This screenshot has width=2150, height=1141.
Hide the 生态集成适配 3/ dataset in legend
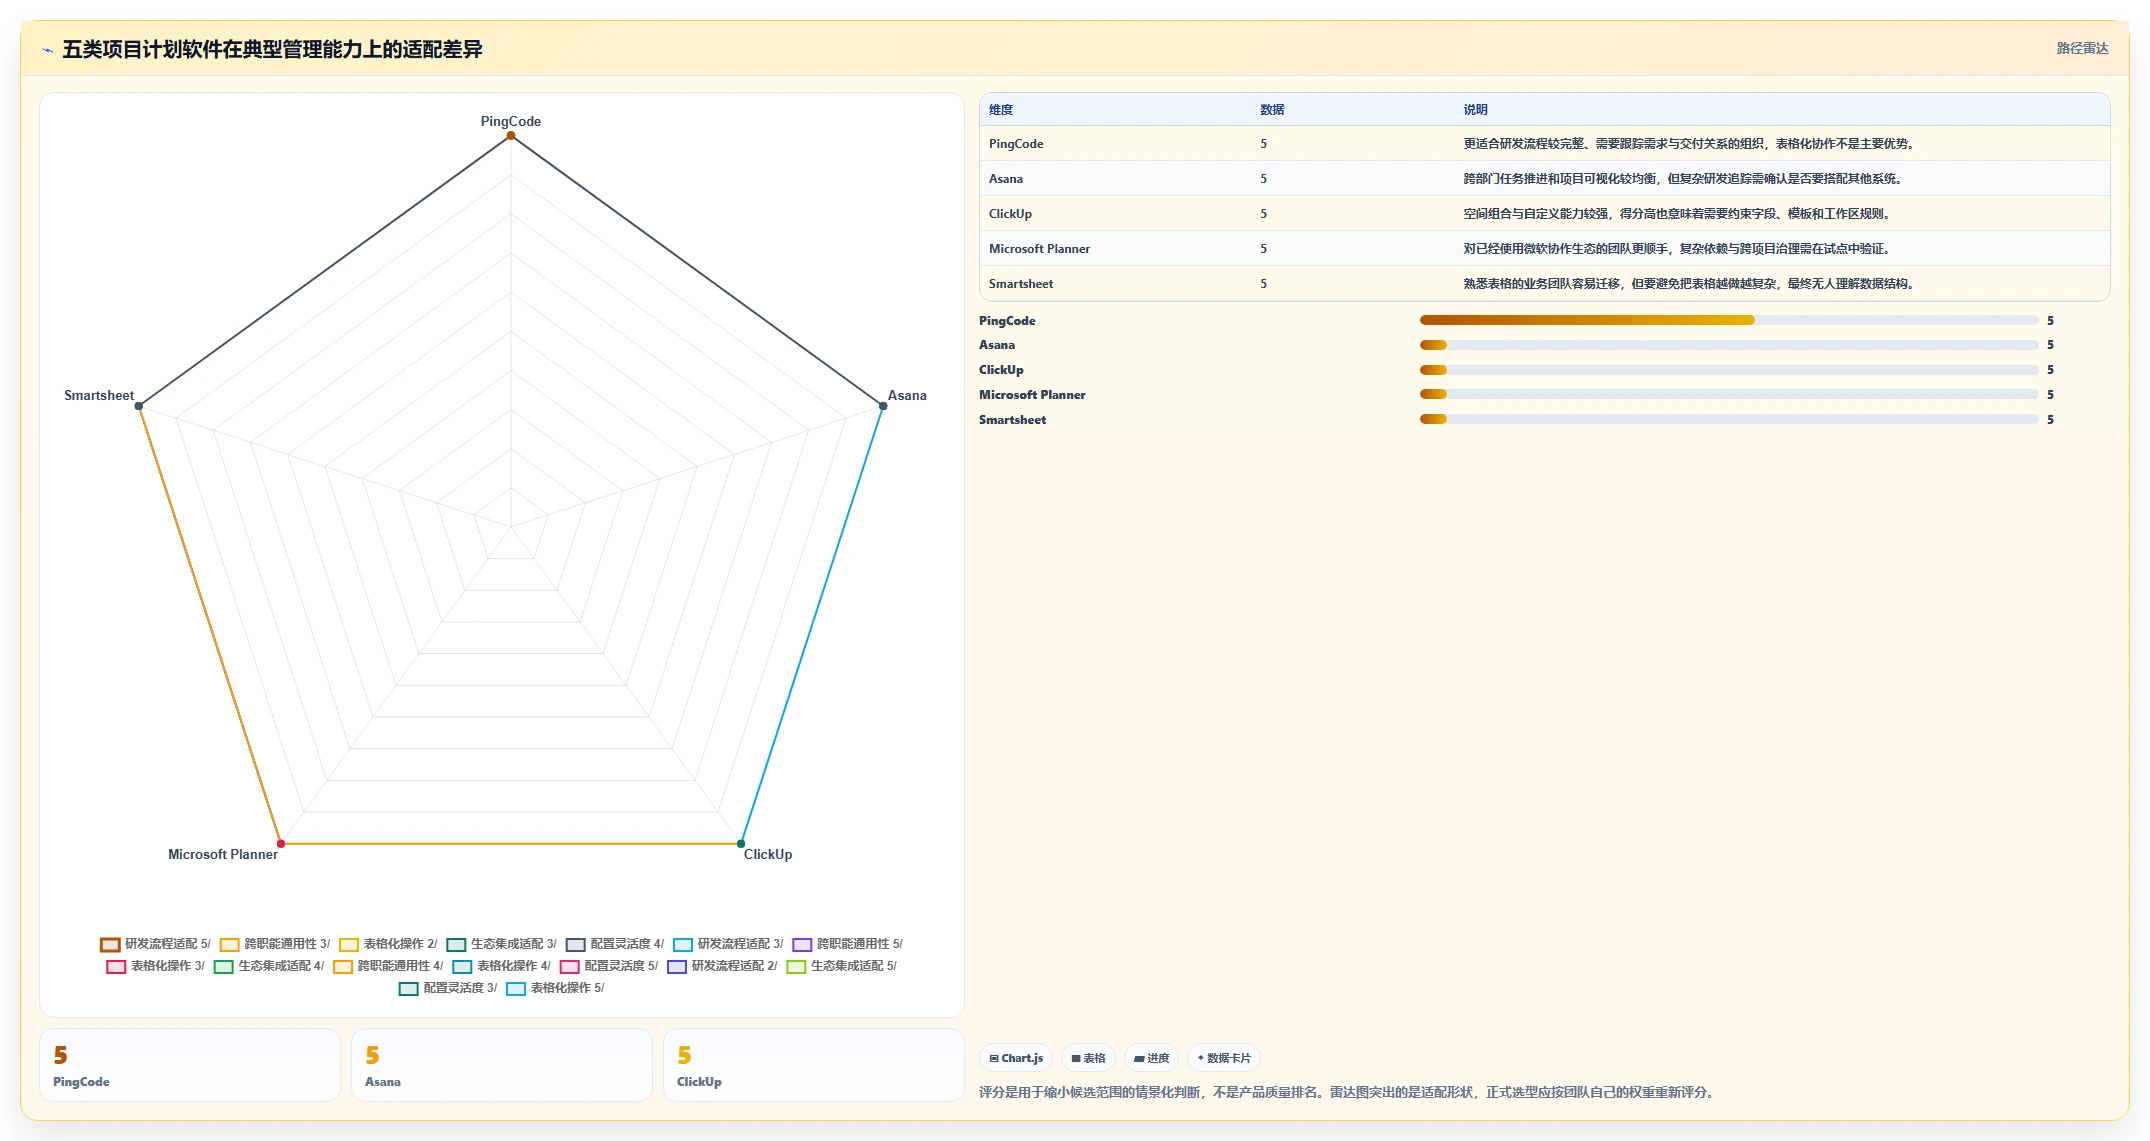(500, 944)
